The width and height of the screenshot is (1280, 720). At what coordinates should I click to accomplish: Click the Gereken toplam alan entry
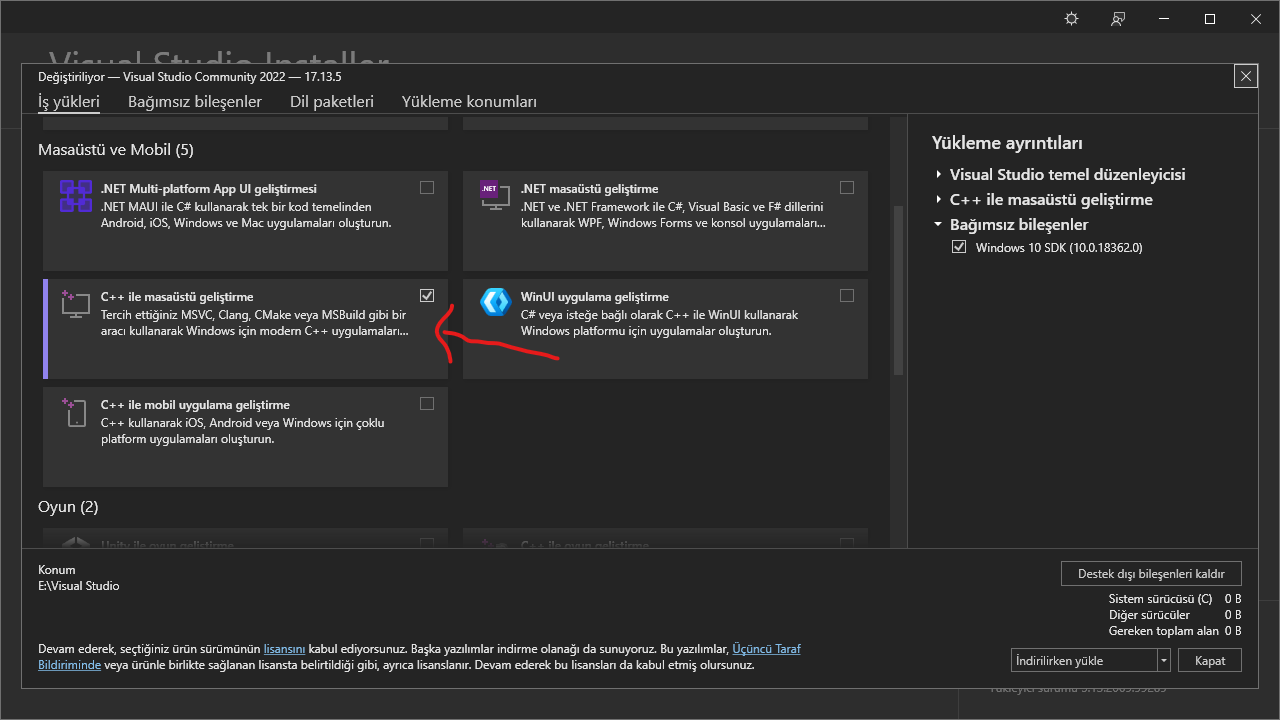click(1175, 631)
